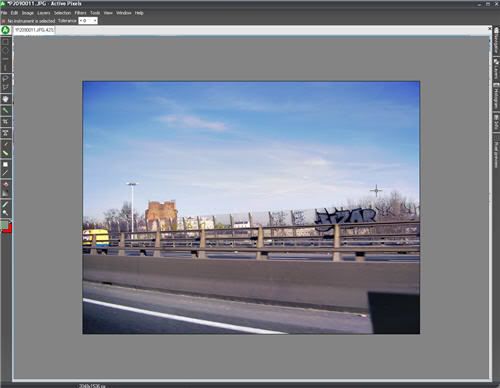This screenshot has width=500, height=388.
Task: Select the elliptical selection tool
Action: pyautogui.click(x=5, y=51)
